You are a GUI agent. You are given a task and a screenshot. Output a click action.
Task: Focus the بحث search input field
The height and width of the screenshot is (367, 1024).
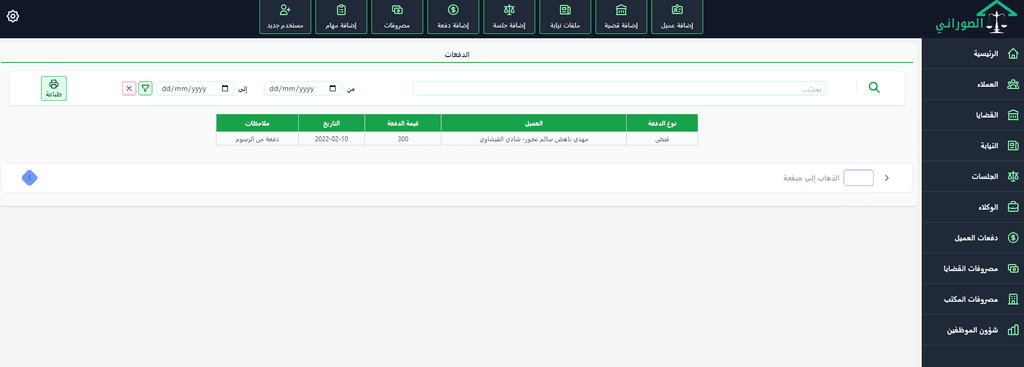pos(619,89)
